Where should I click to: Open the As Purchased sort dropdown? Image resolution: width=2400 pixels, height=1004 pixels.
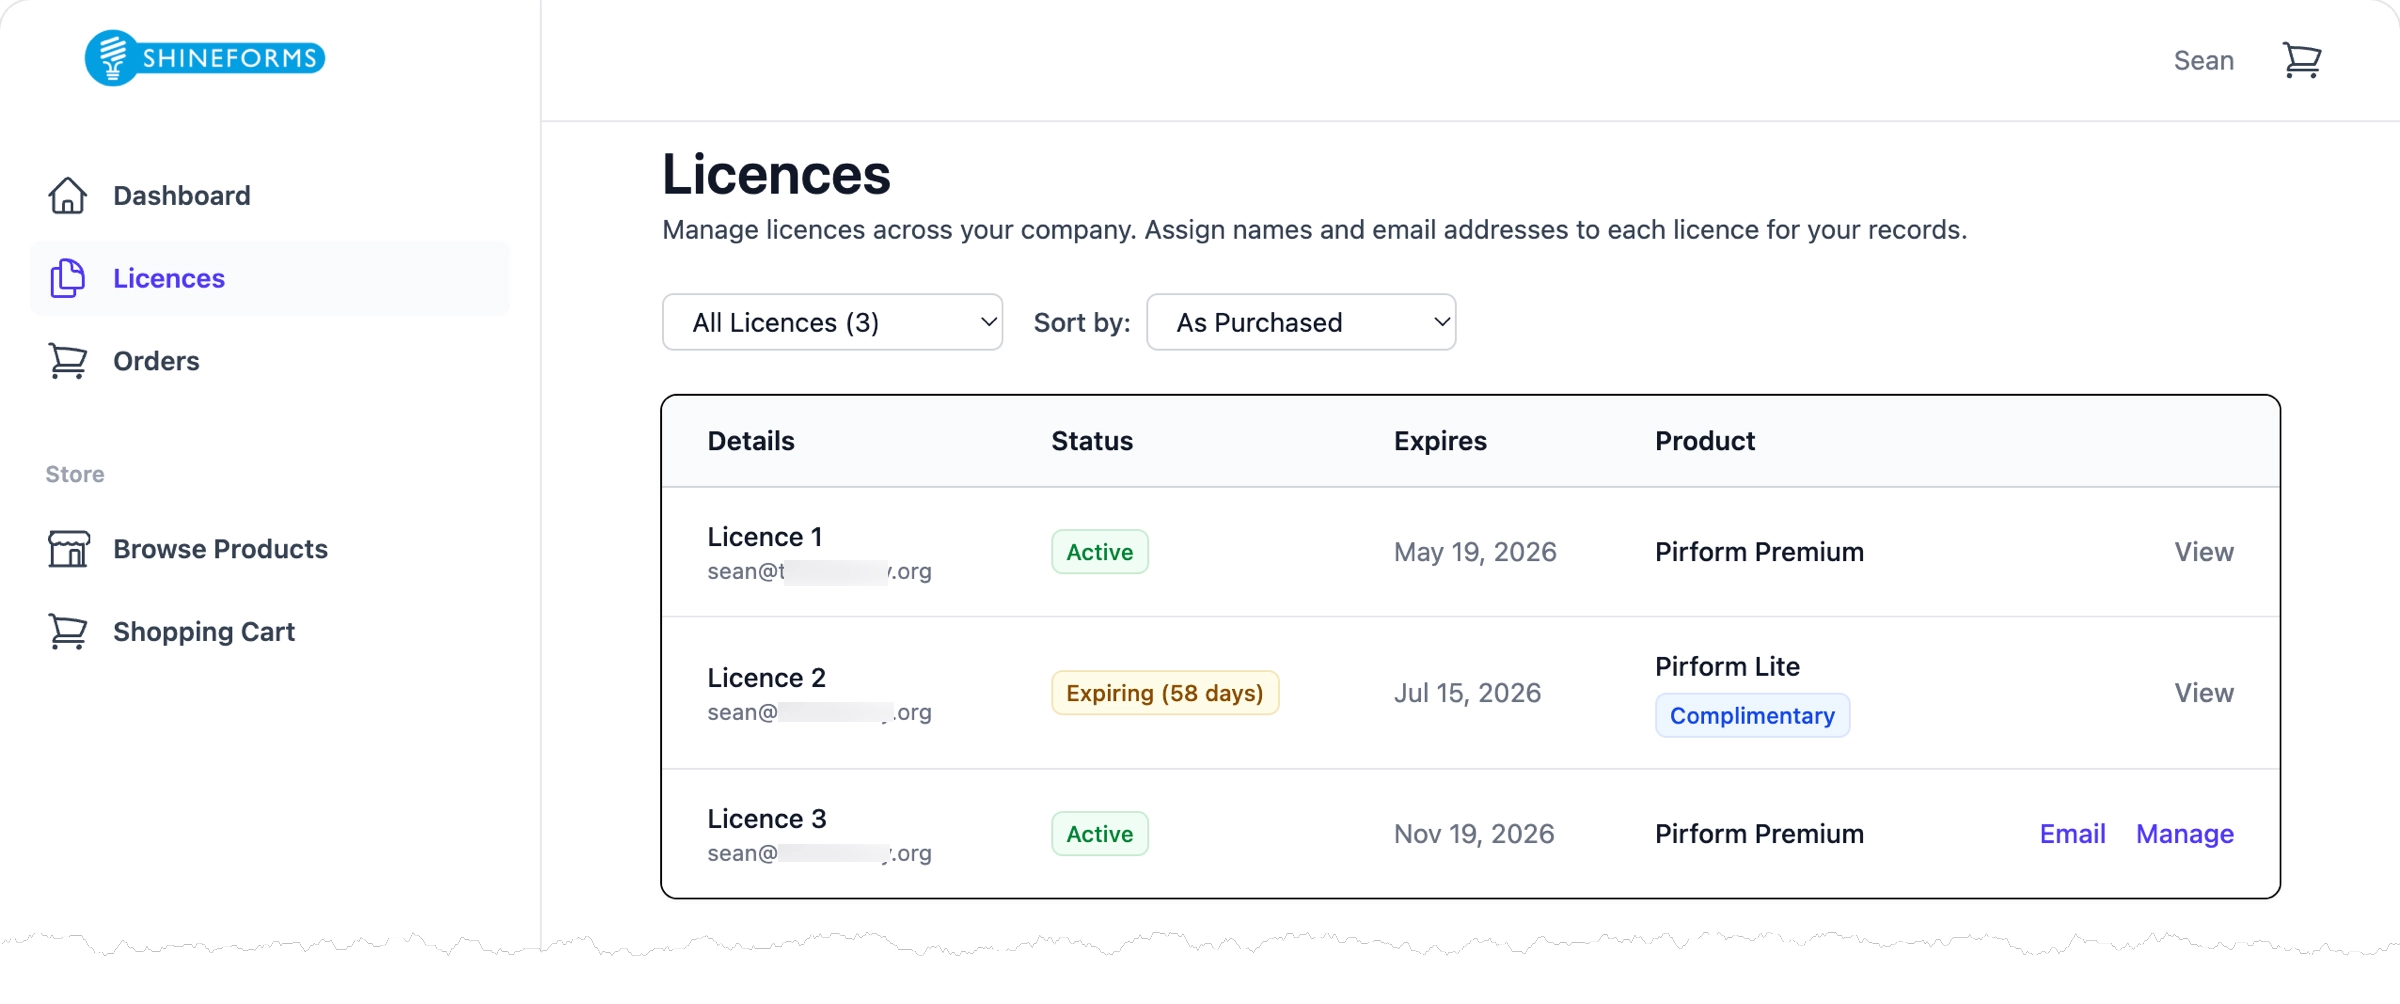[x=1301, y=322]
